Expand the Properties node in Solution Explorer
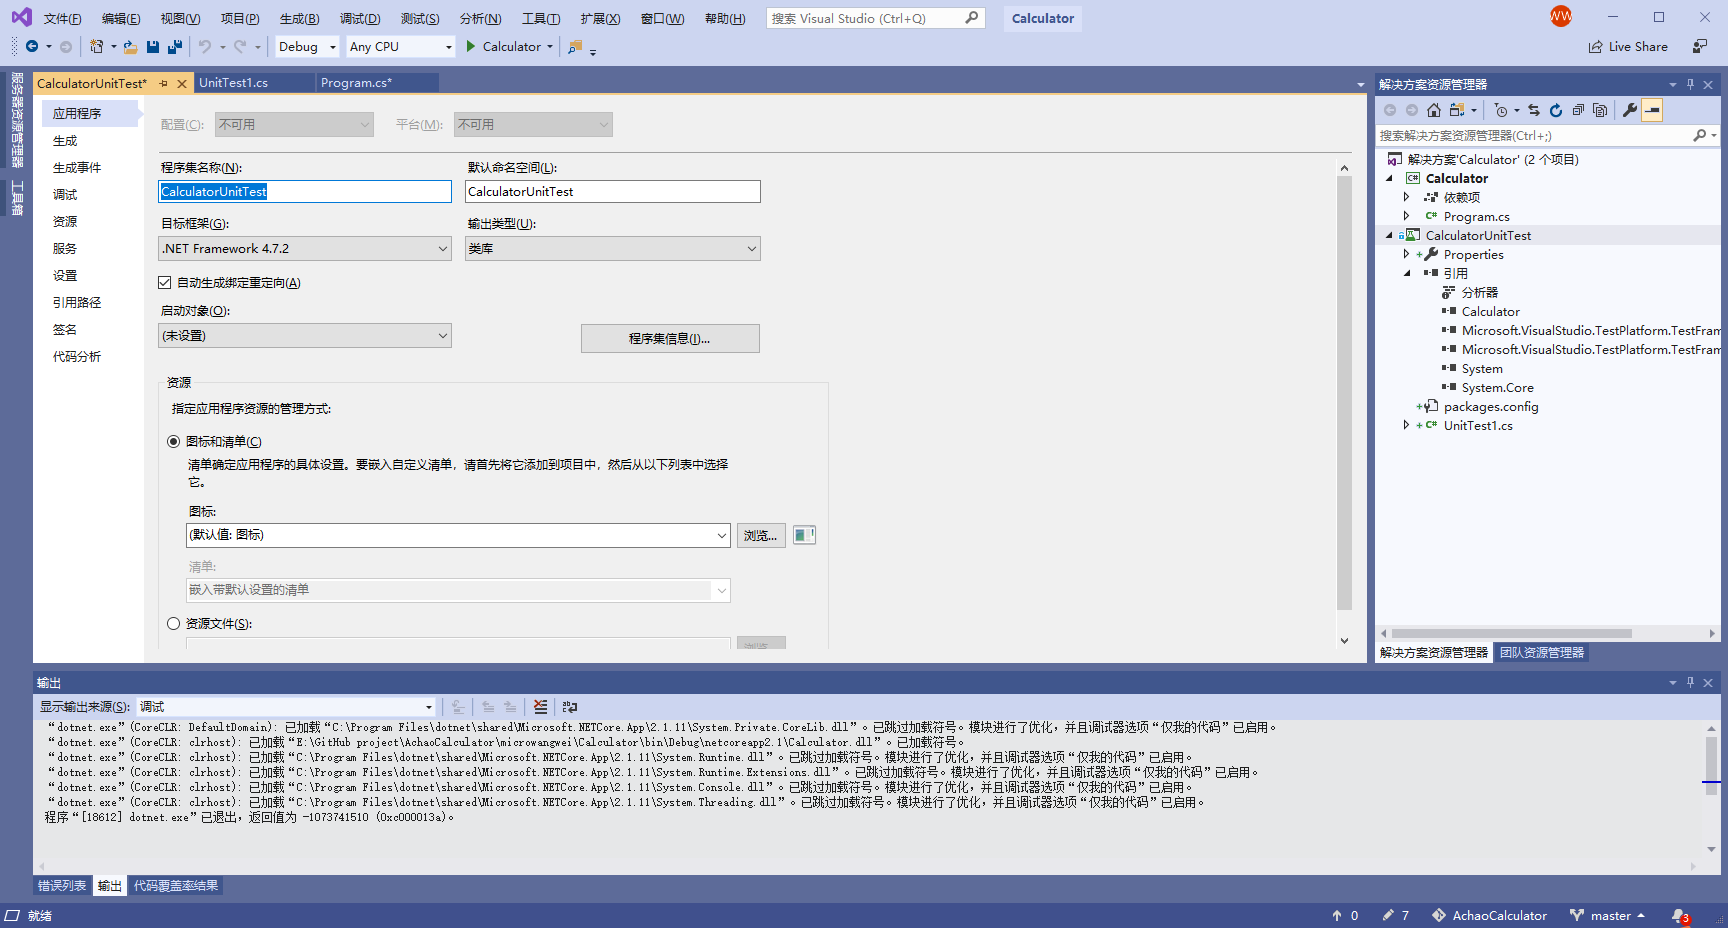 [x=1406, y=254]
